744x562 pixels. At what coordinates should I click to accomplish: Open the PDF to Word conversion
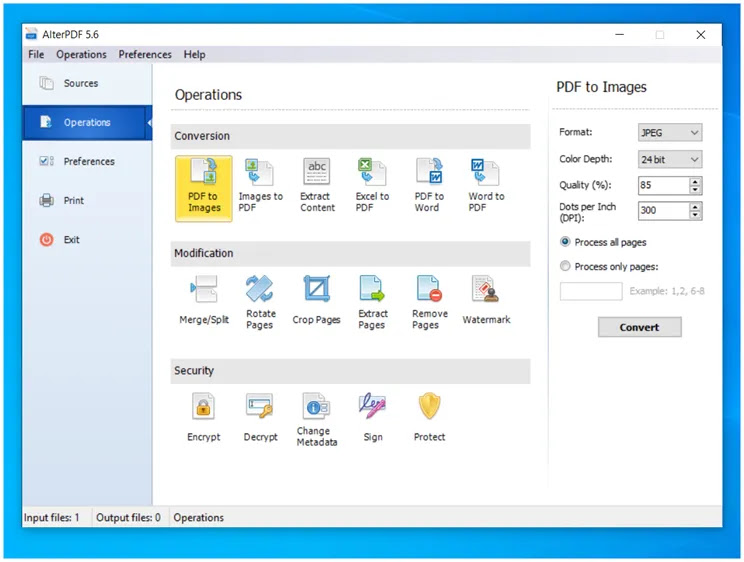(x=429, y=186)
